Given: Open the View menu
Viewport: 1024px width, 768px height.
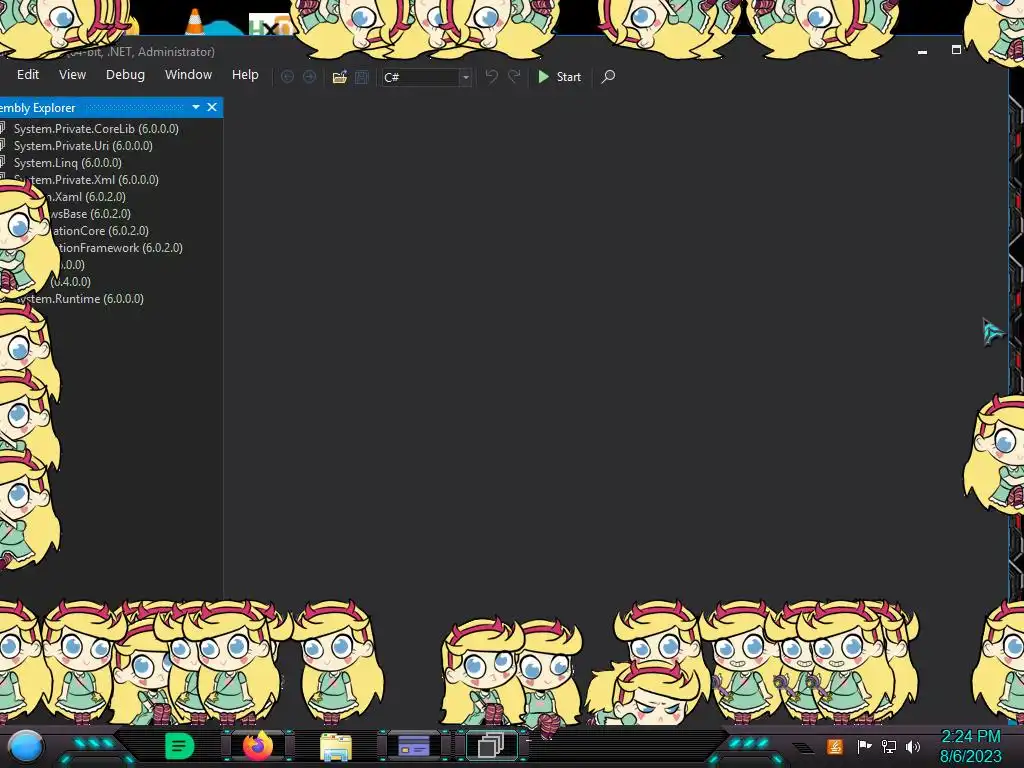Looking at the screenshot, I should pyautogui.click(x=72, y=74).
